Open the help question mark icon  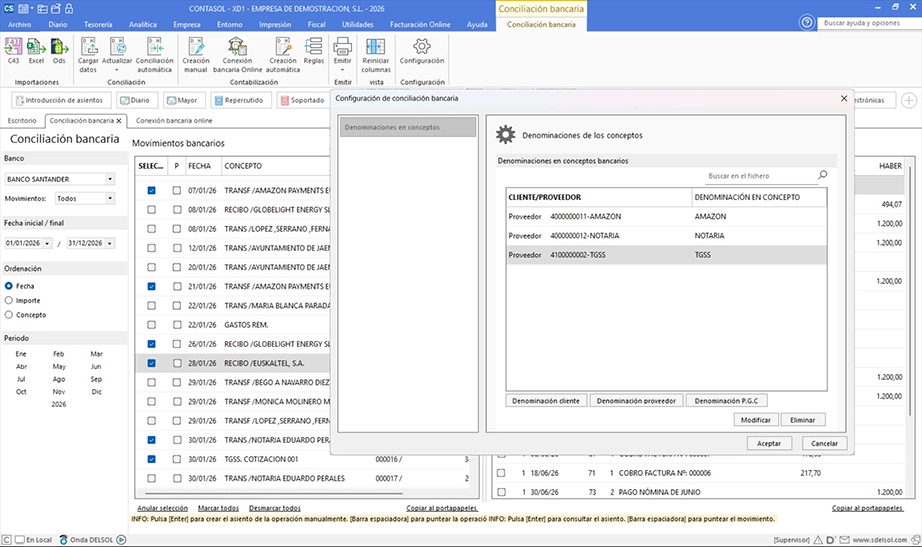pyautogui.click(x=807, y=23)
